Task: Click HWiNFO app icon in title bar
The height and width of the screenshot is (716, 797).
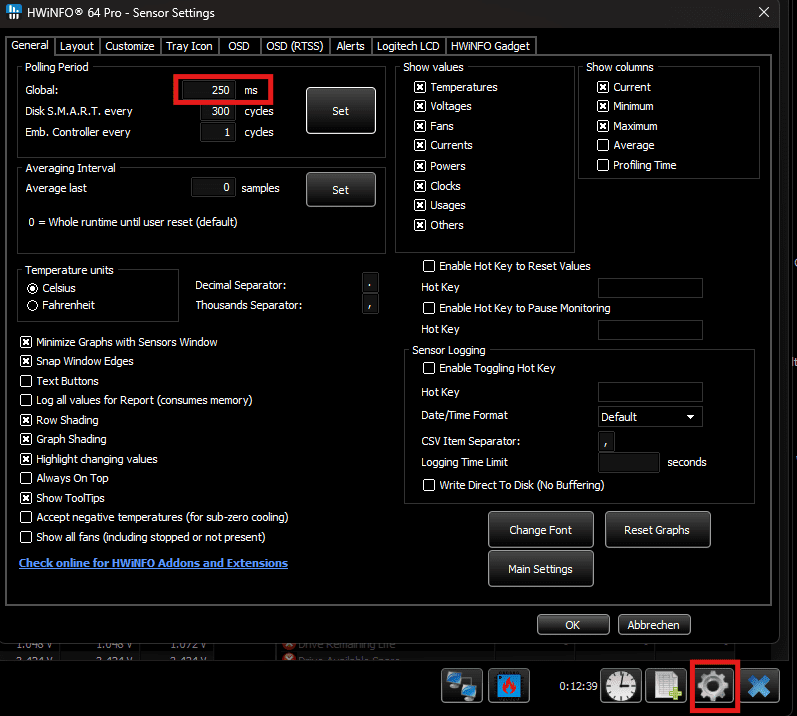Action: coord(14,12)
